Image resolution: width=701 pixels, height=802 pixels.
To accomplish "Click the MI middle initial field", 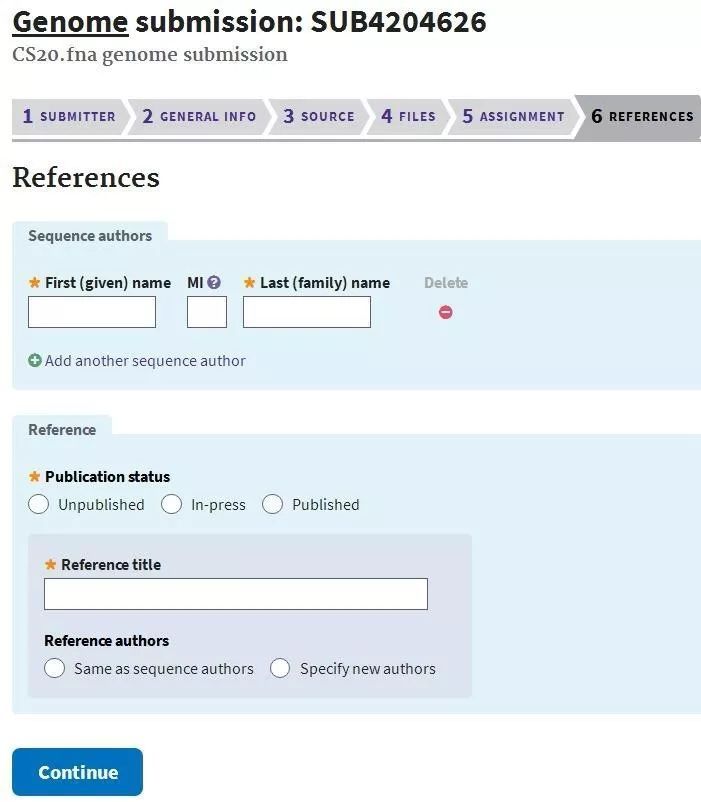I will pyautogui.click(x=207, y=312).
